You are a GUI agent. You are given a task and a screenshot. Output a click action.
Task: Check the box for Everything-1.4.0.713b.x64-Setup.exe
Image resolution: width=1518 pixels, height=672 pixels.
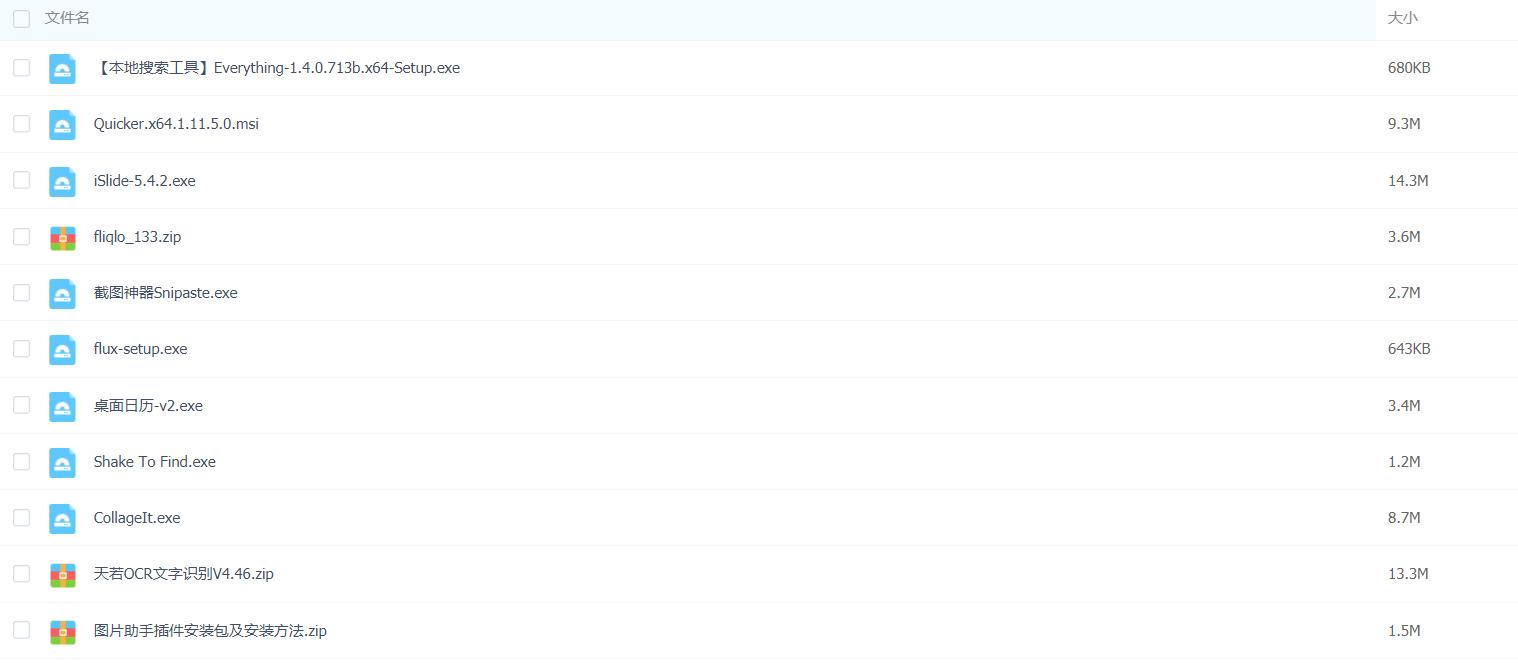tap(21, 68)
